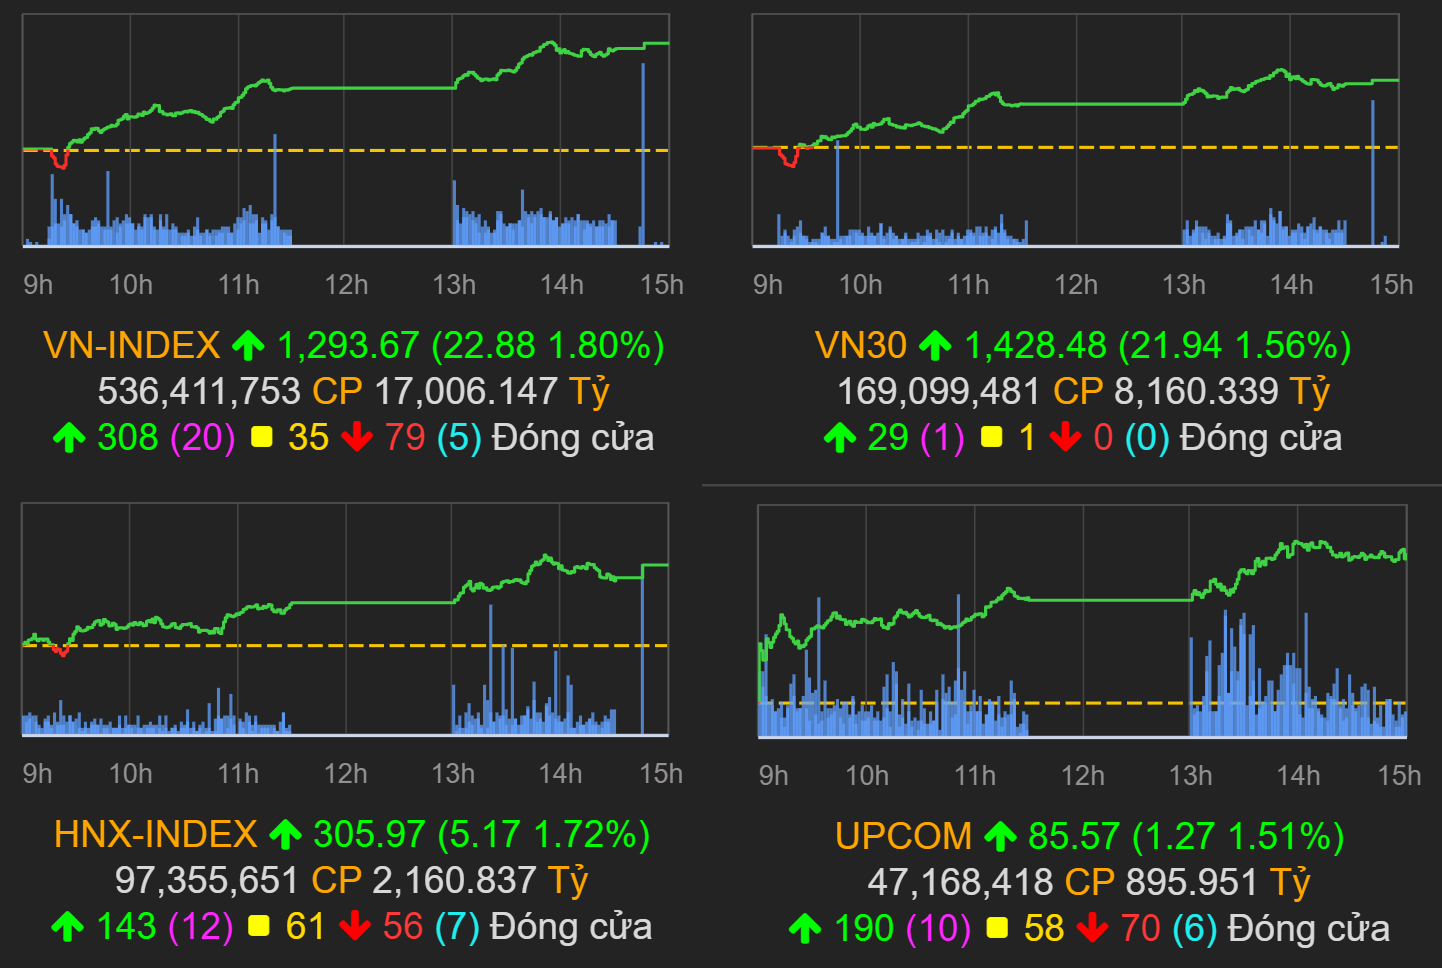Click VN30 status Đóng cửa
This screenshot has height=968, width=1442.
[x=1261, y=438]
